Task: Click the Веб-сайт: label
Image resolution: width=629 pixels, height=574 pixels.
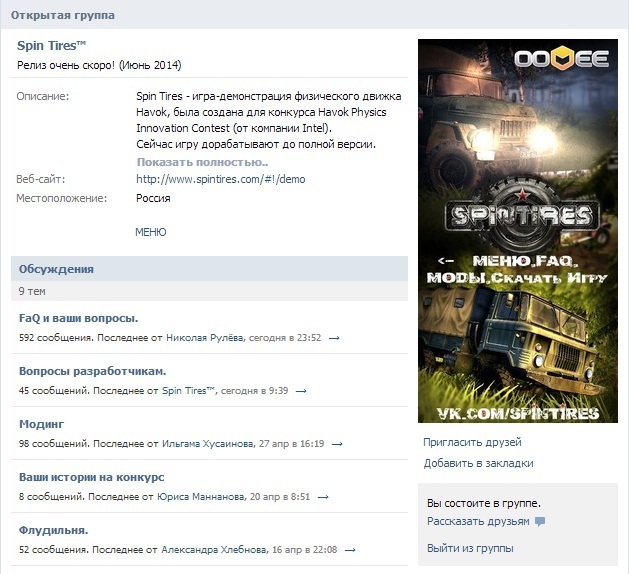Action: click(x=41, y=179)
